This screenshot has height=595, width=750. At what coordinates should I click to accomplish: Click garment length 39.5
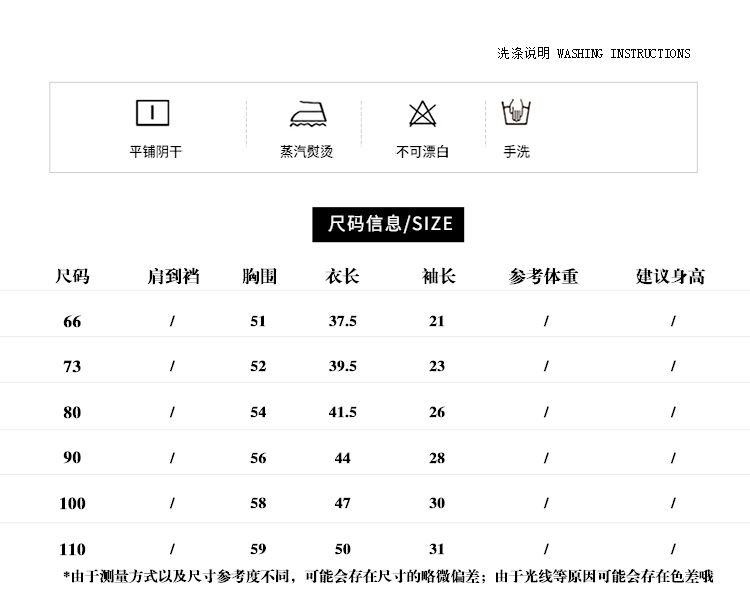tap(342, 366)
